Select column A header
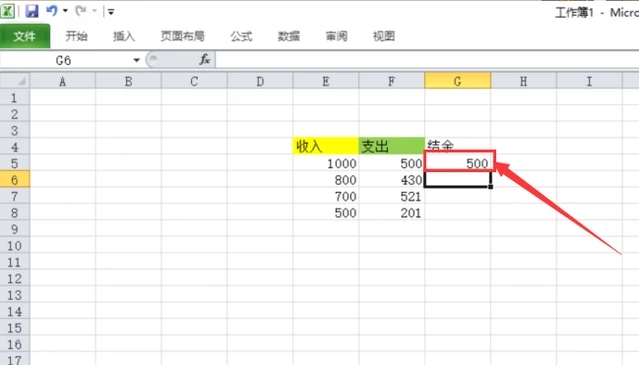Image resolution: width=639 pixels, height=365 pixels. [x=62, y=81]
